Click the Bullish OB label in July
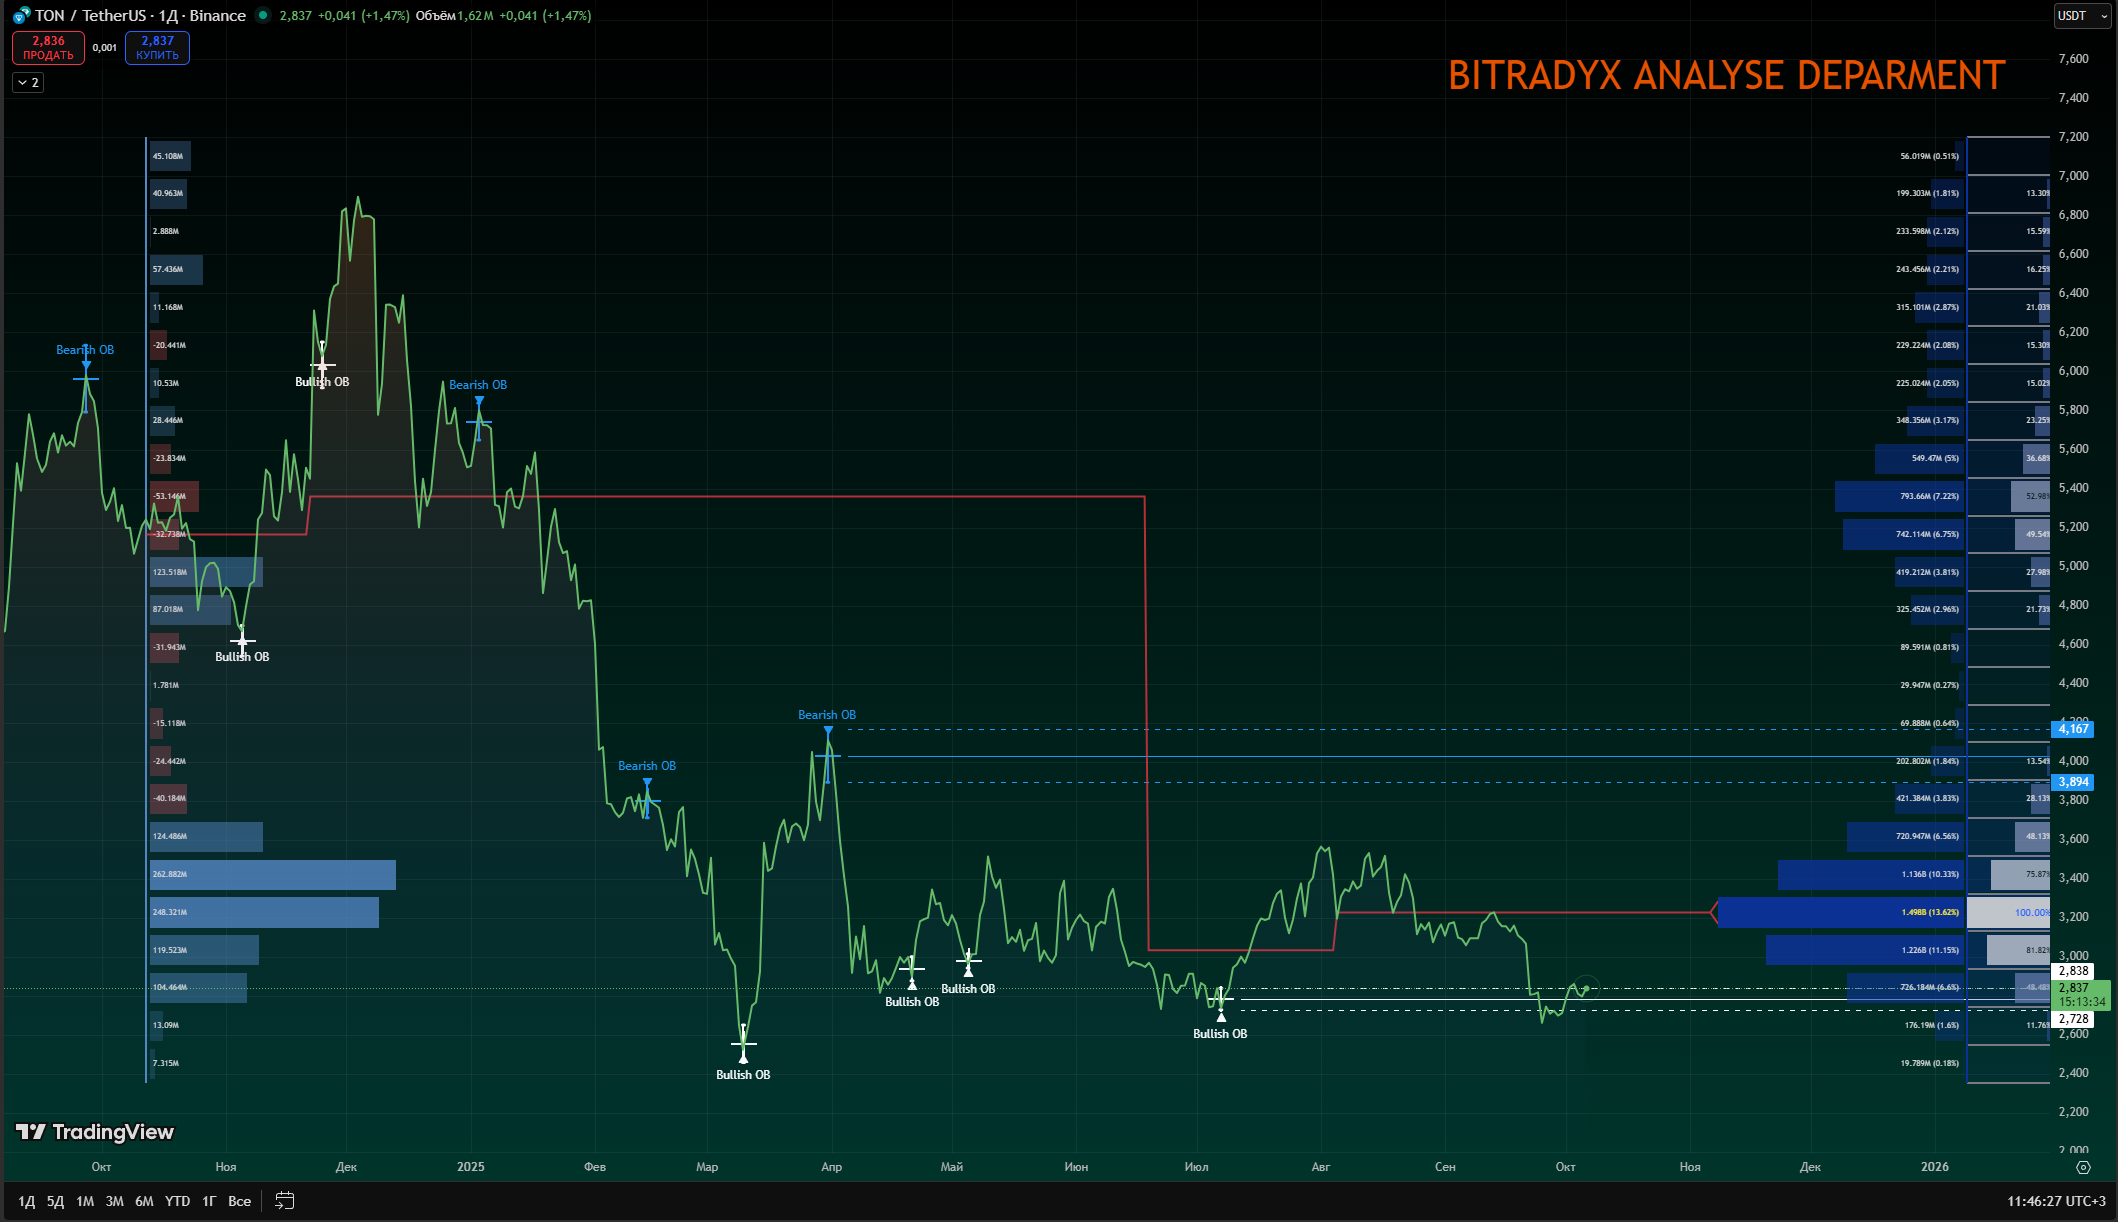The width and height of the screenshot is (2118, 1222). [1220, 1034]
